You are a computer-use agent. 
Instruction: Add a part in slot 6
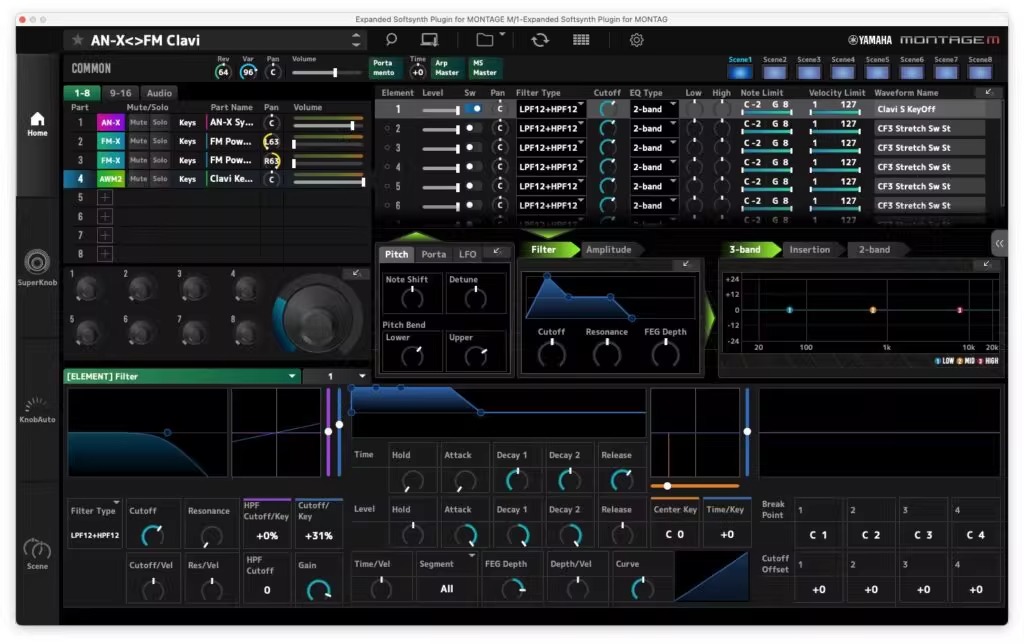pos(104,216)
